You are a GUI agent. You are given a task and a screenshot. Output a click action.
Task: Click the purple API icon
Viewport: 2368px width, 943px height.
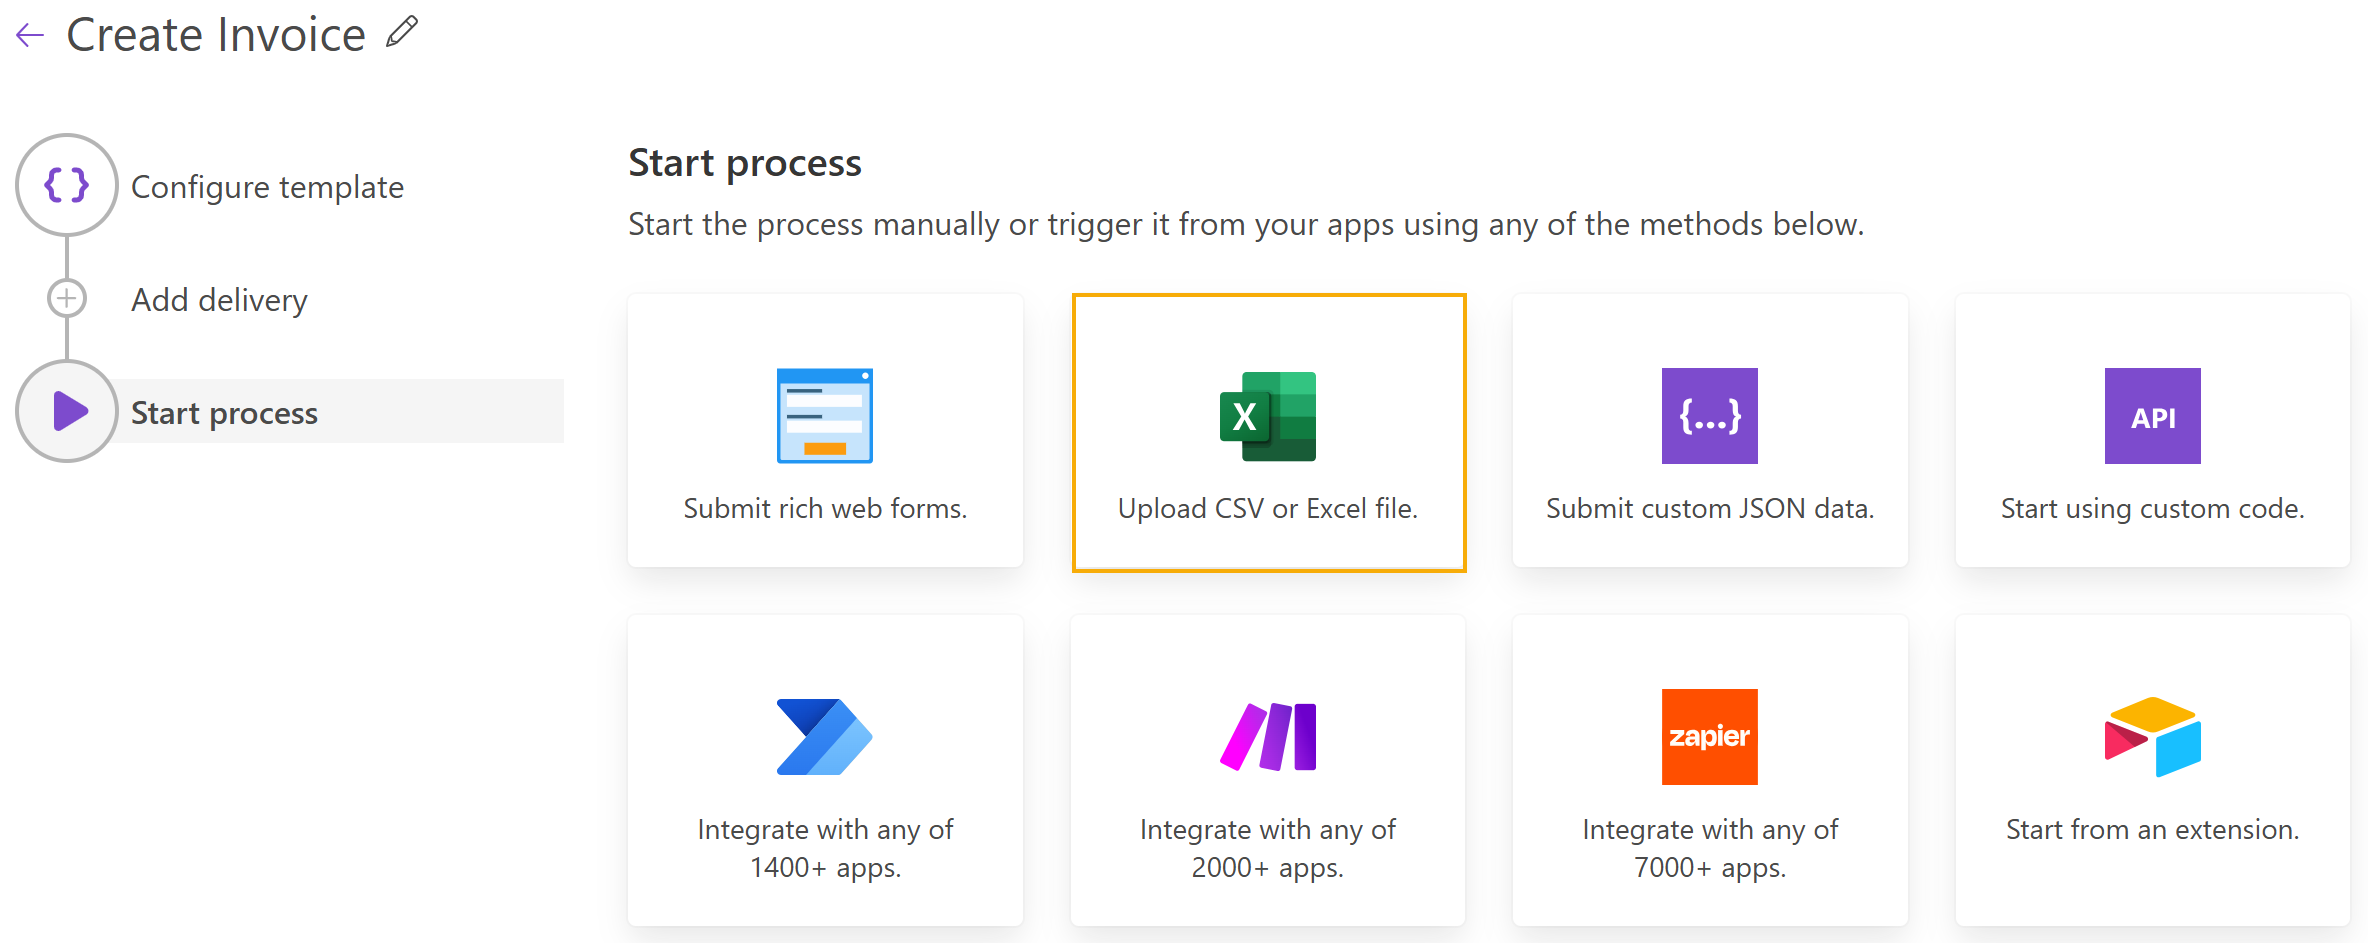click(x=2153, y=416)
